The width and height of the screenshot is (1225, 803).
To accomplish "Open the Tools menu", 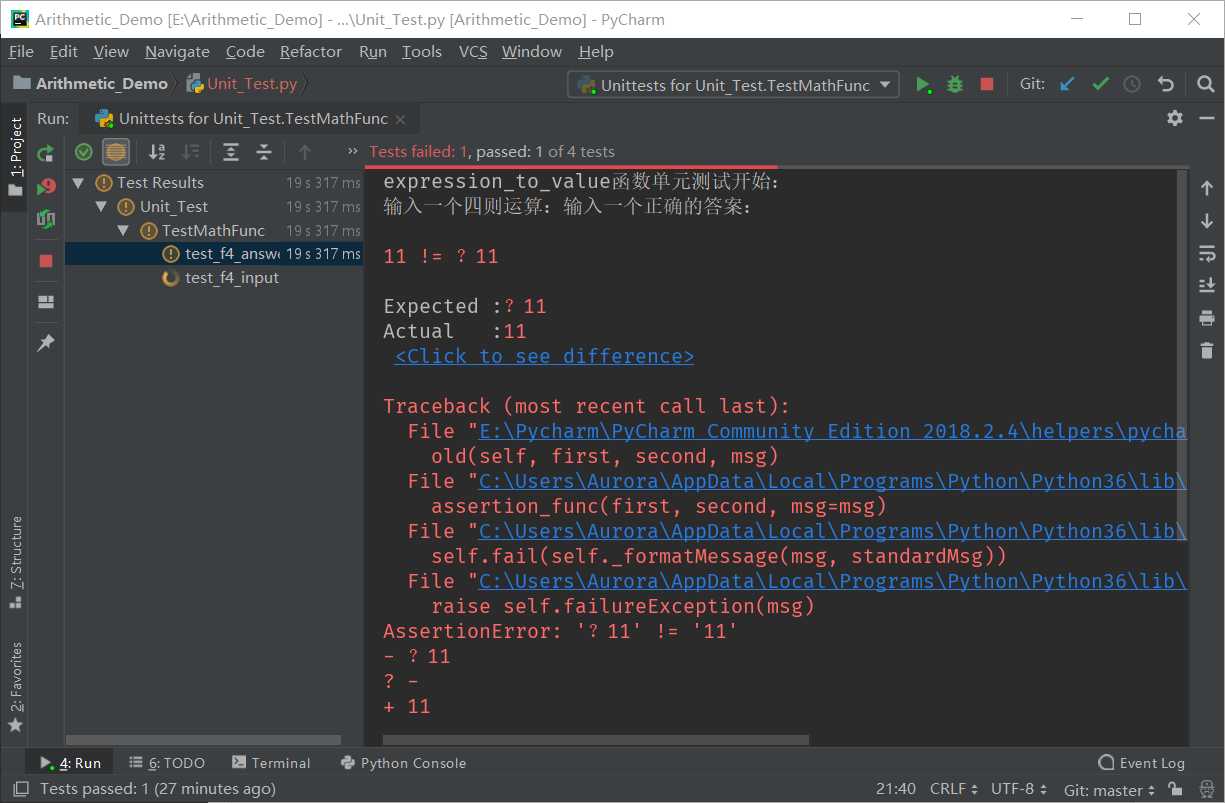I will pos(422,51).
